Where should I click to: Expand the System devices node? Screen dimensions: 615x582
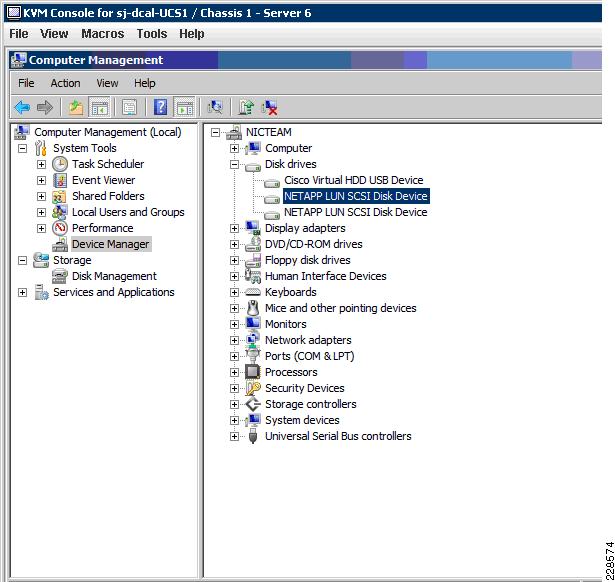click(234, 420)
